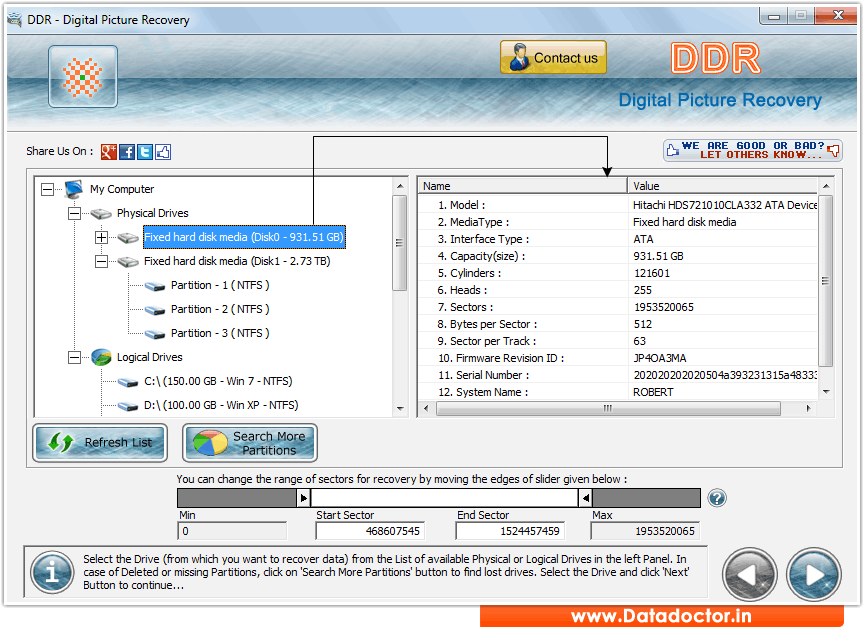Viewport: 864px width, 627px height.
Task: Click the Refresh List button
Action: tap(100, 442)
